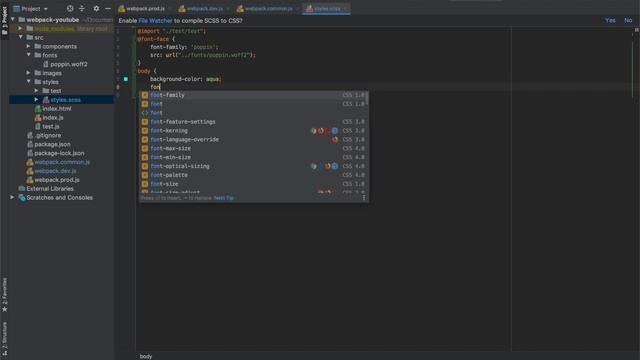The width and height of the screenshot is (640, 360).
Task: Open the File Watcher link in notification
Action: pos(156,20)
